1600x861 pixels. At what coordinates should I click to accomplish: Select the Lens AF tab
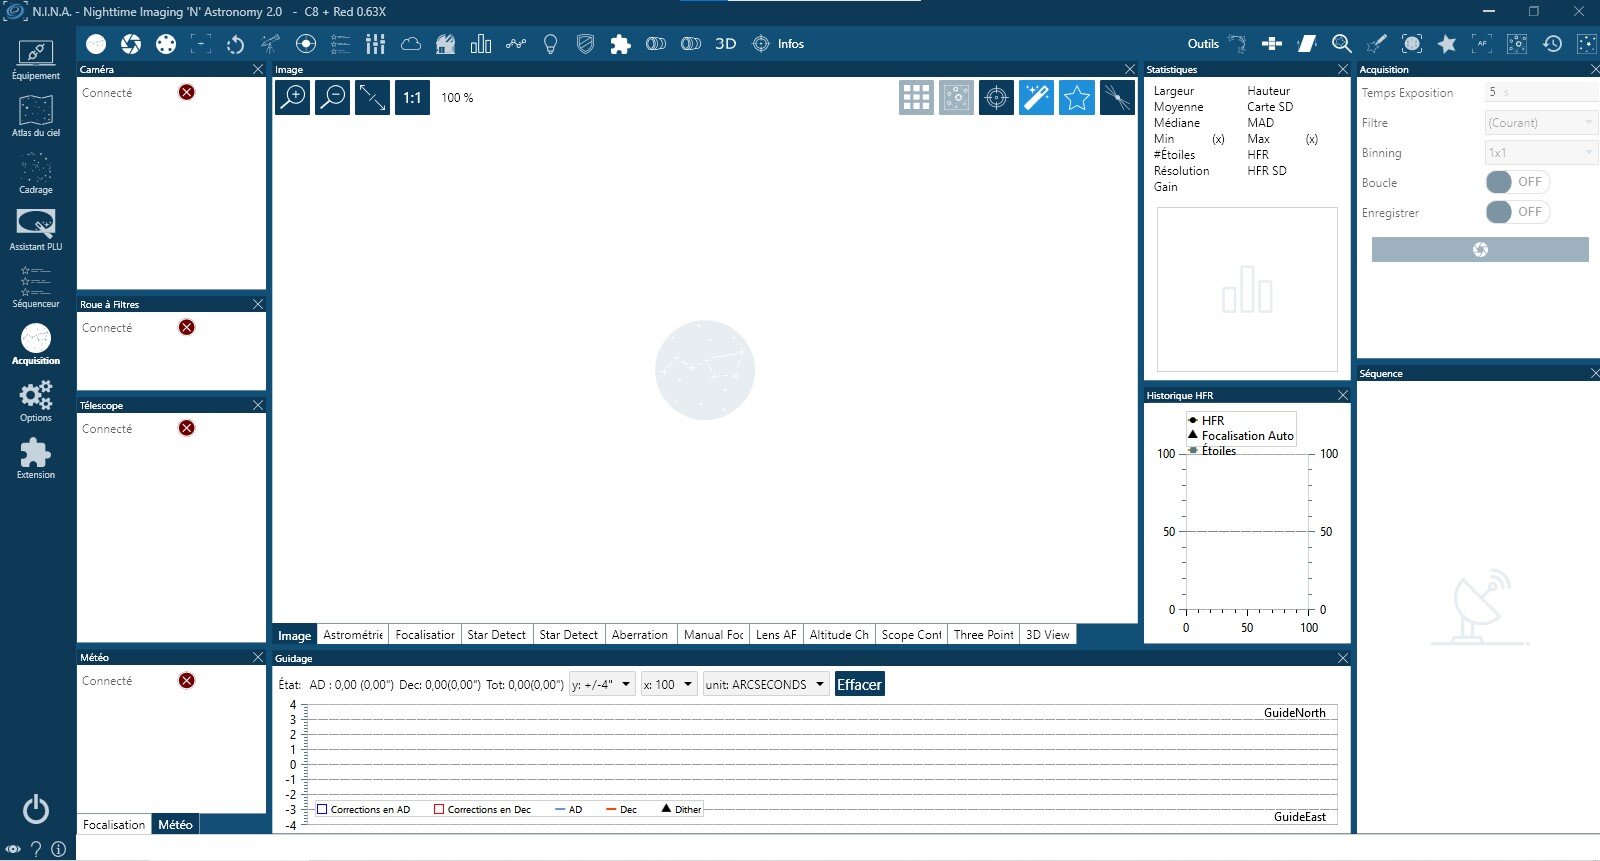tap(776, 635)
